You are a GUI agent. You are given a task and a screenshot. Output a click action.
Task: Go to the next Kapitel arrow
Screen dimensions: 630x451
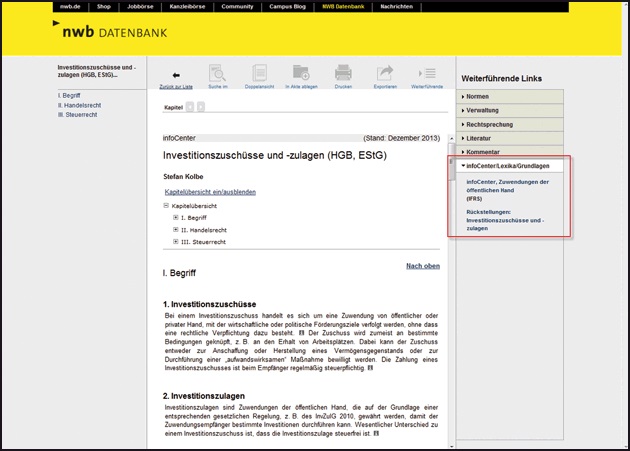point(201,106)
